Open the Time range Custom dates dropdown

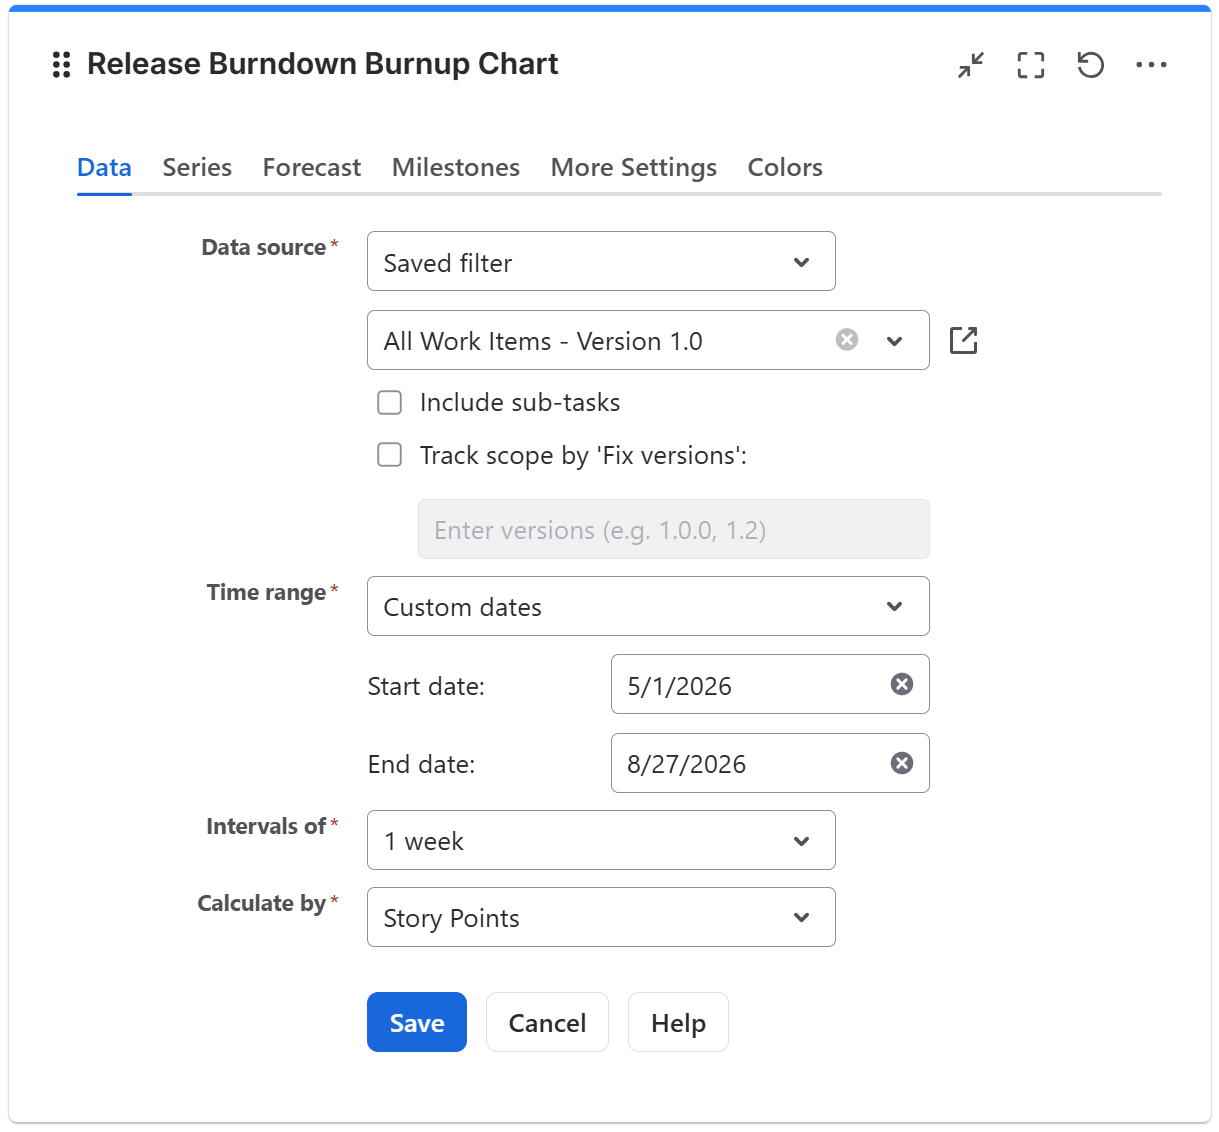tap(648, 606)
